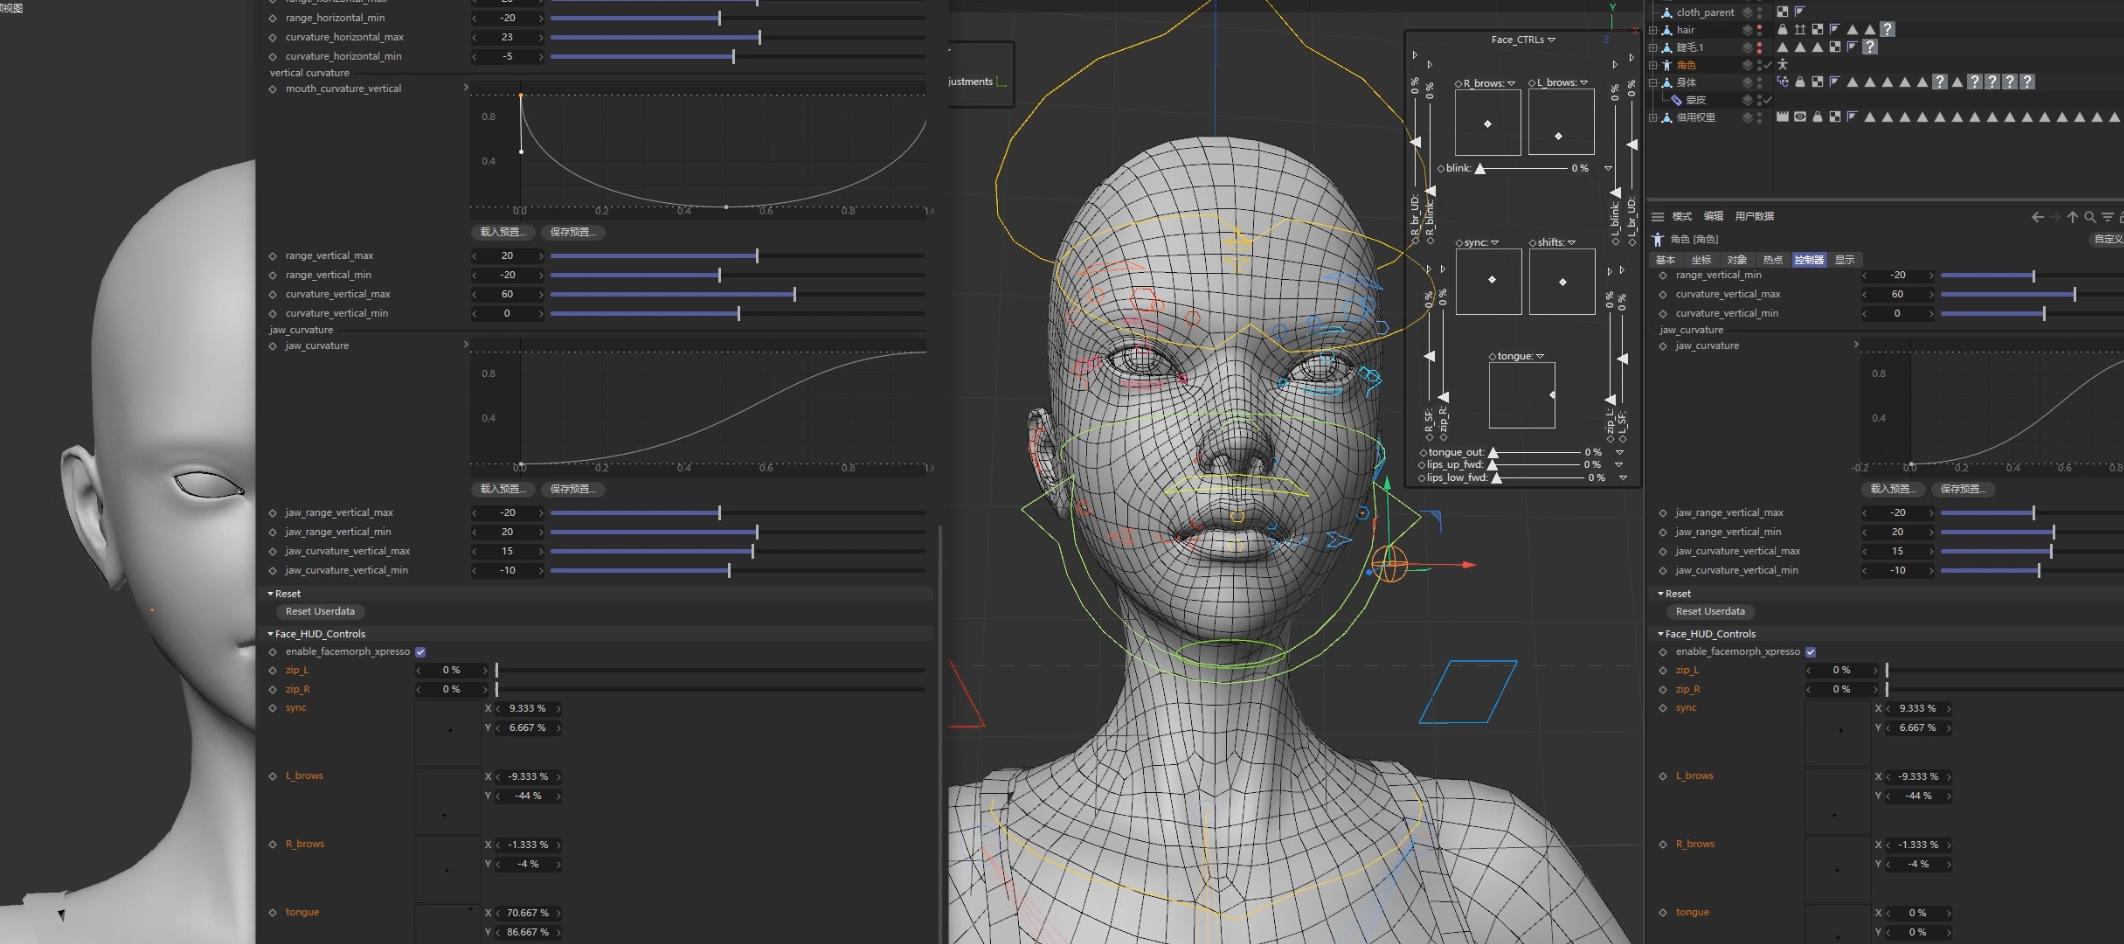Open the 编辑 menu
This screenshot has width=2124, height=944.
coord(1714,217)
